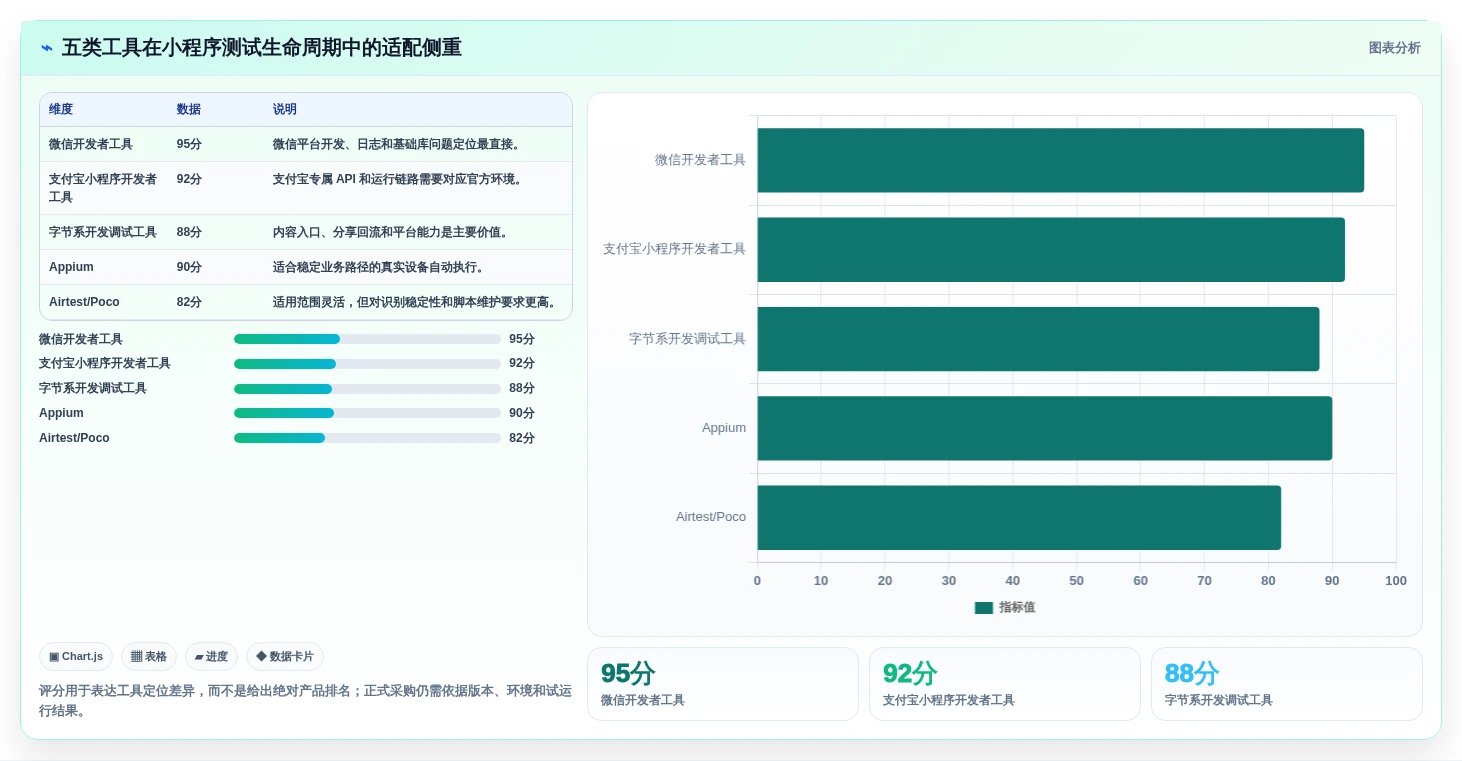Click the Appium chart bar
Image resolution: width=1462 pixels, height=761 pixels.
coord(1044,428)
